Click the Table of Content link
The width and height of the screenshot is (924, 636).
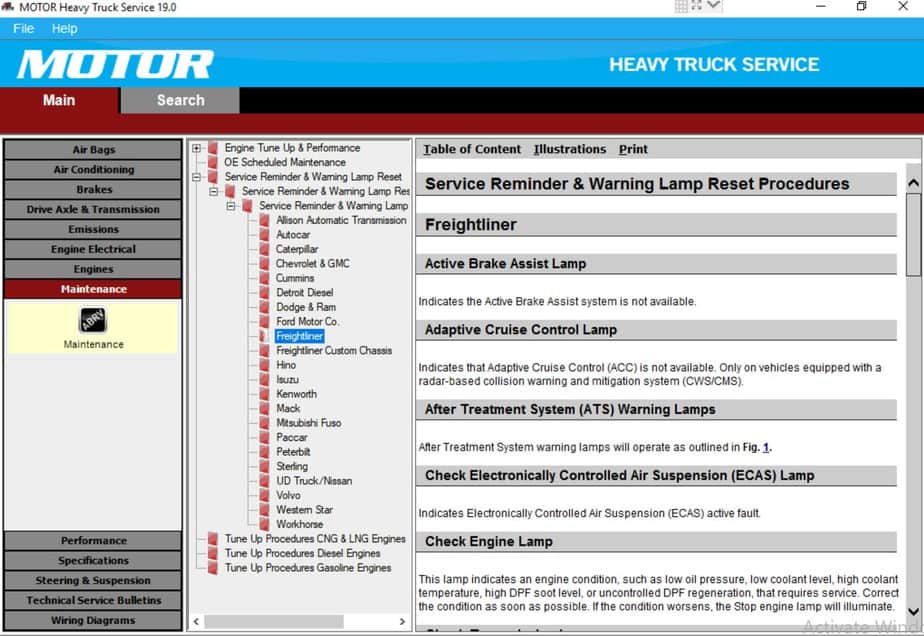472,149
